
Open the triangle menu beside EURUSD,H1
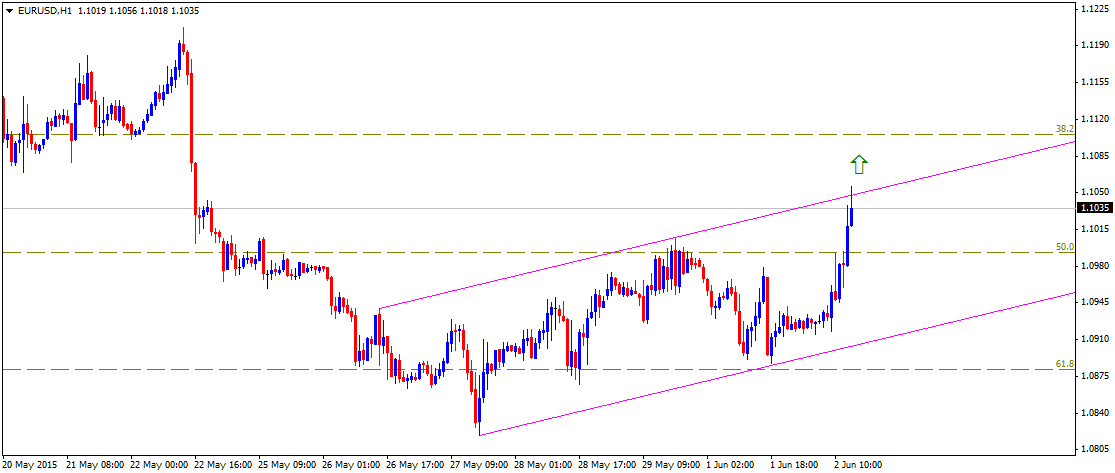click(x=9, y=9)
